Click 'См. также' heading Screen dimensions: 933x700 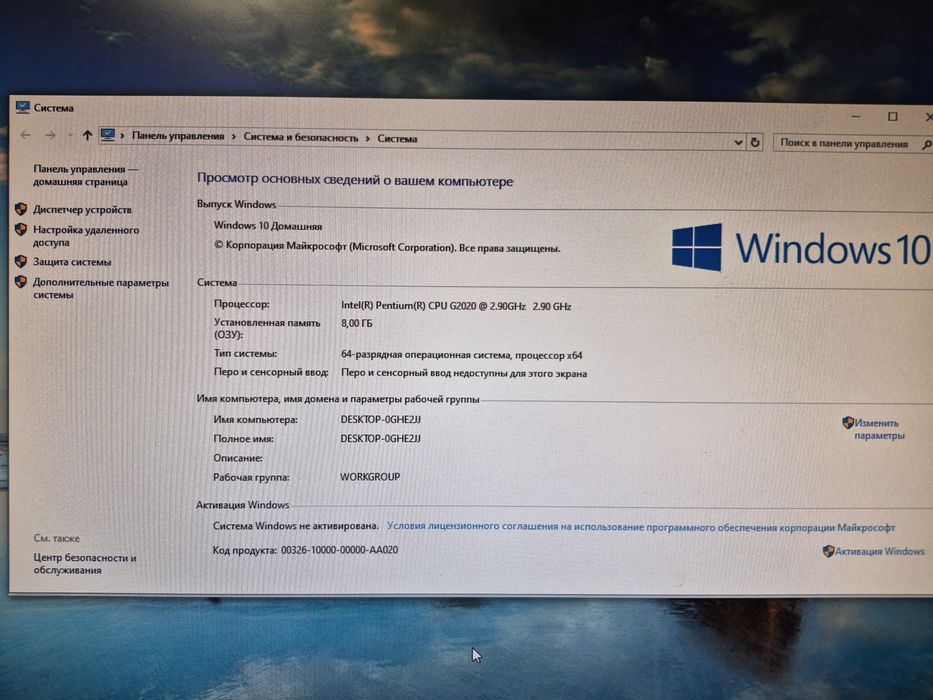click(x=57, y=538)
